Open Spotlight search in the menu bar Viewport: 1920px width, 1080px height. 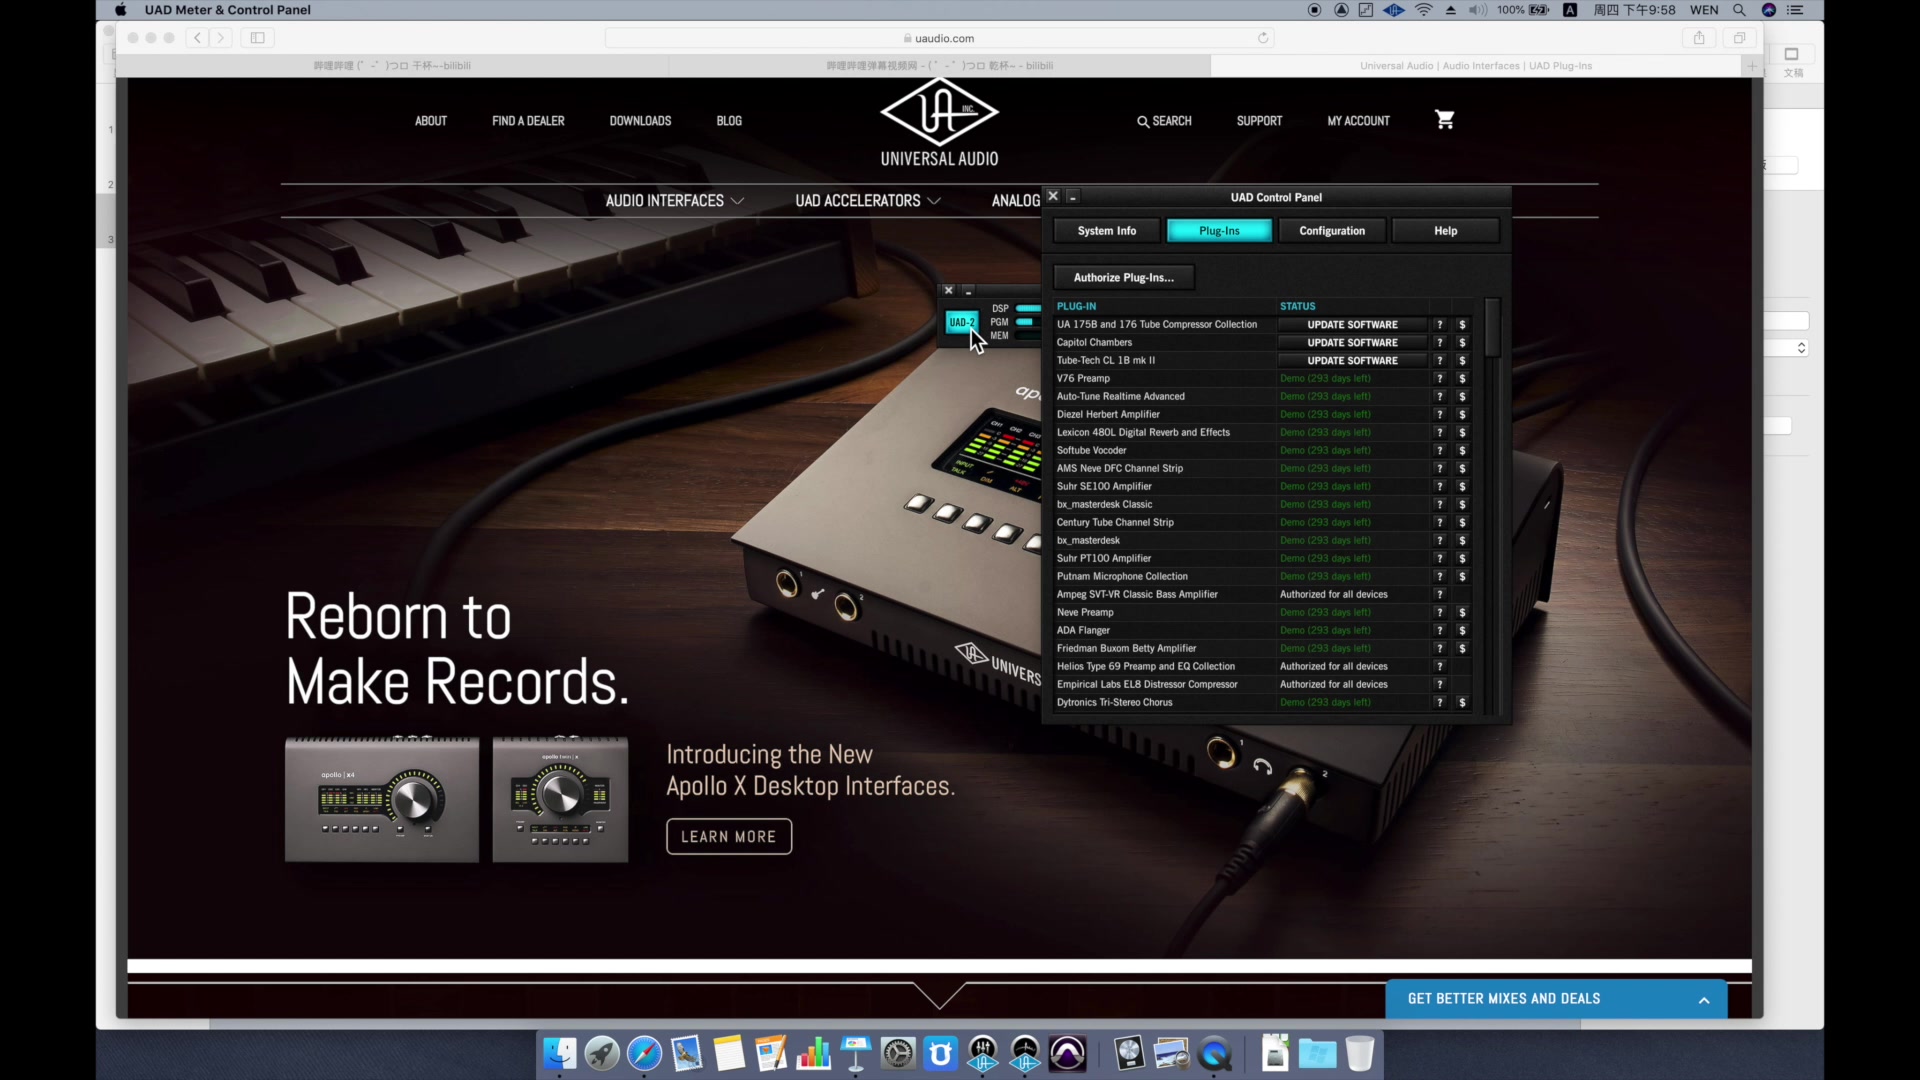tap(1739, 10)
